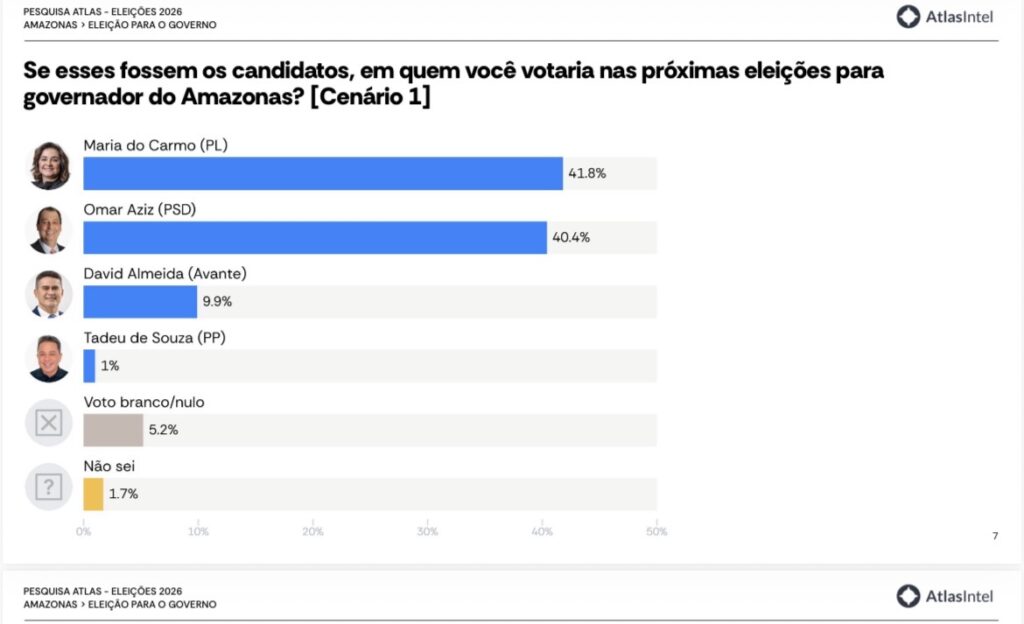Image resolution: width=1024 pixels, height=624 pixels.
Task: Click the Não sei question mark icon
Action: pyautogui.click(x=49, y=487)
